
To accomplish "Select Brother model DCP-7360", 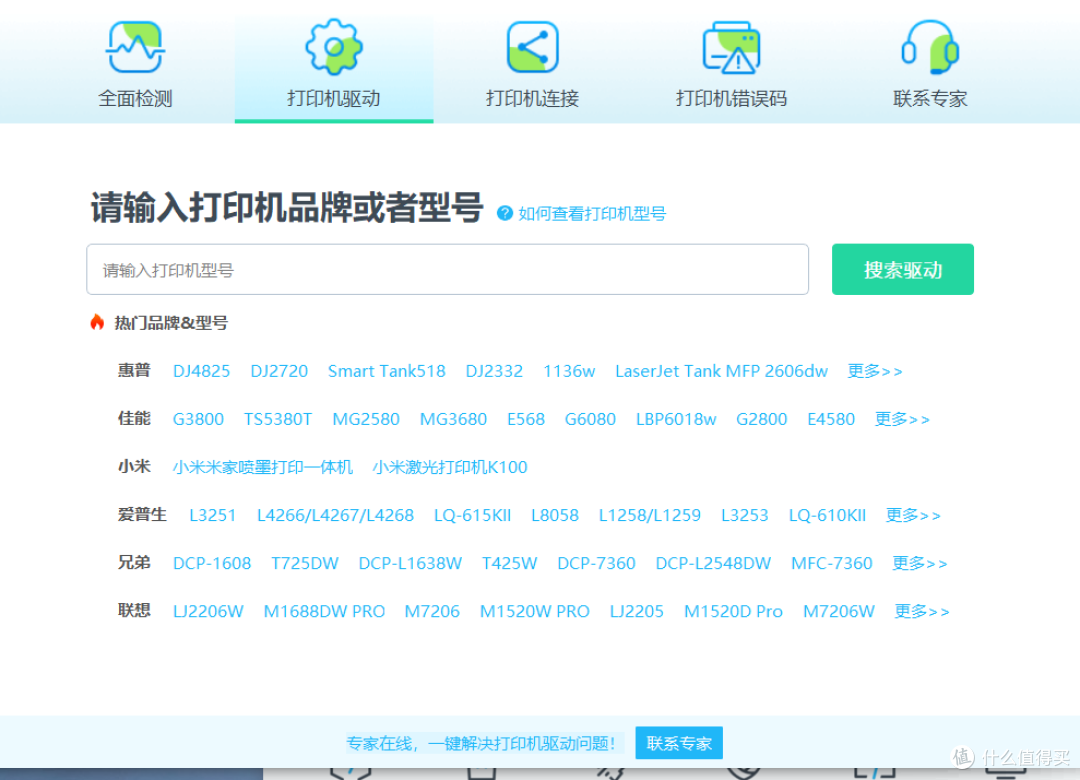I will point(596,563).
